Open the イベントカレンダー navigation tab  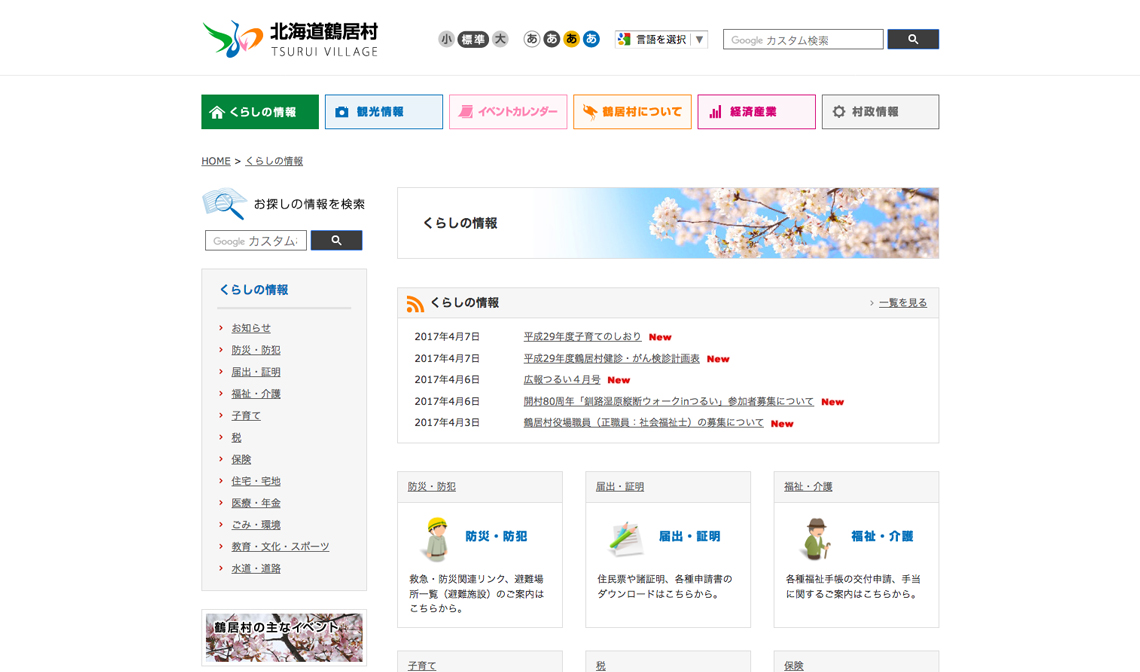(508, 112)
